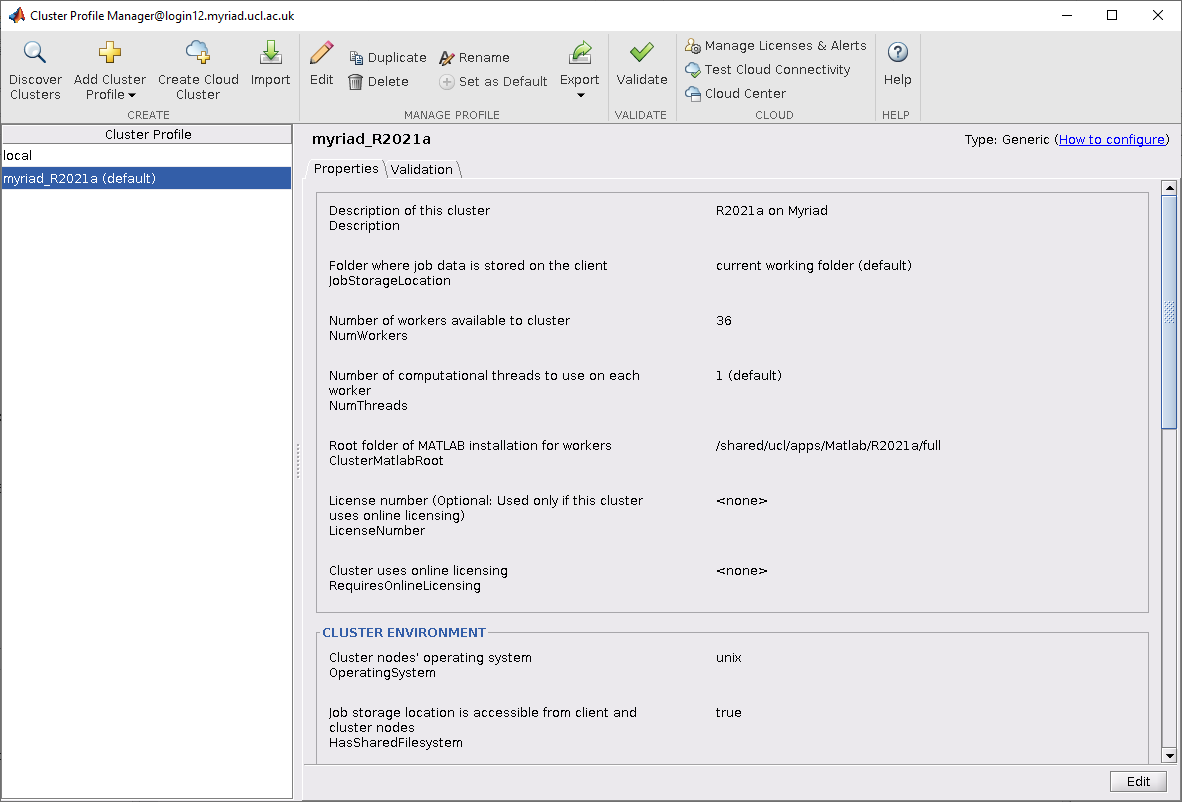
Task: Maximize the Cluster Profile Manager window
Action: click(x=1112, y=15)
